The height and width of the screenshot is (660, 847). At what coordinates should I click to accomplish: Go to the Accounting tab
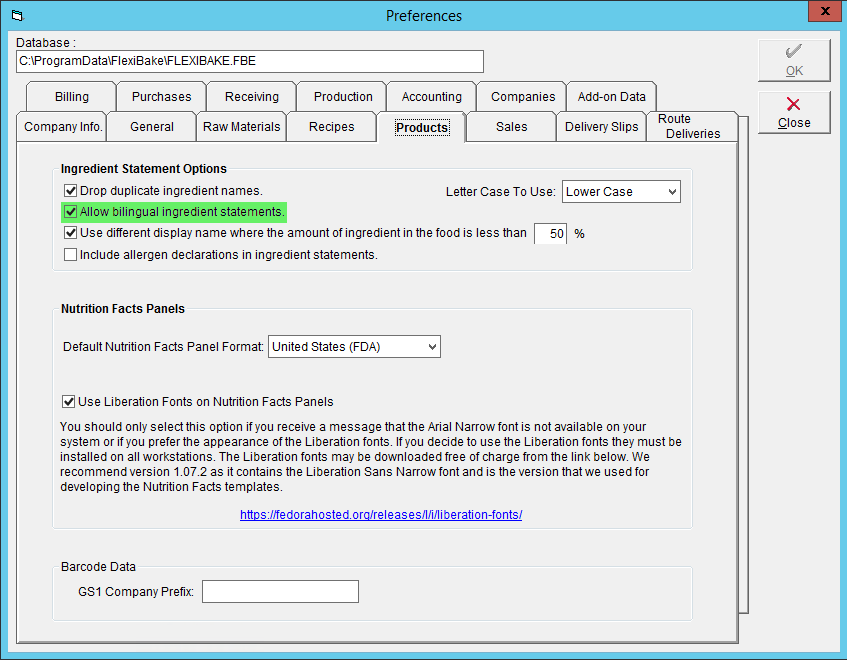click(x=432, y=97)
